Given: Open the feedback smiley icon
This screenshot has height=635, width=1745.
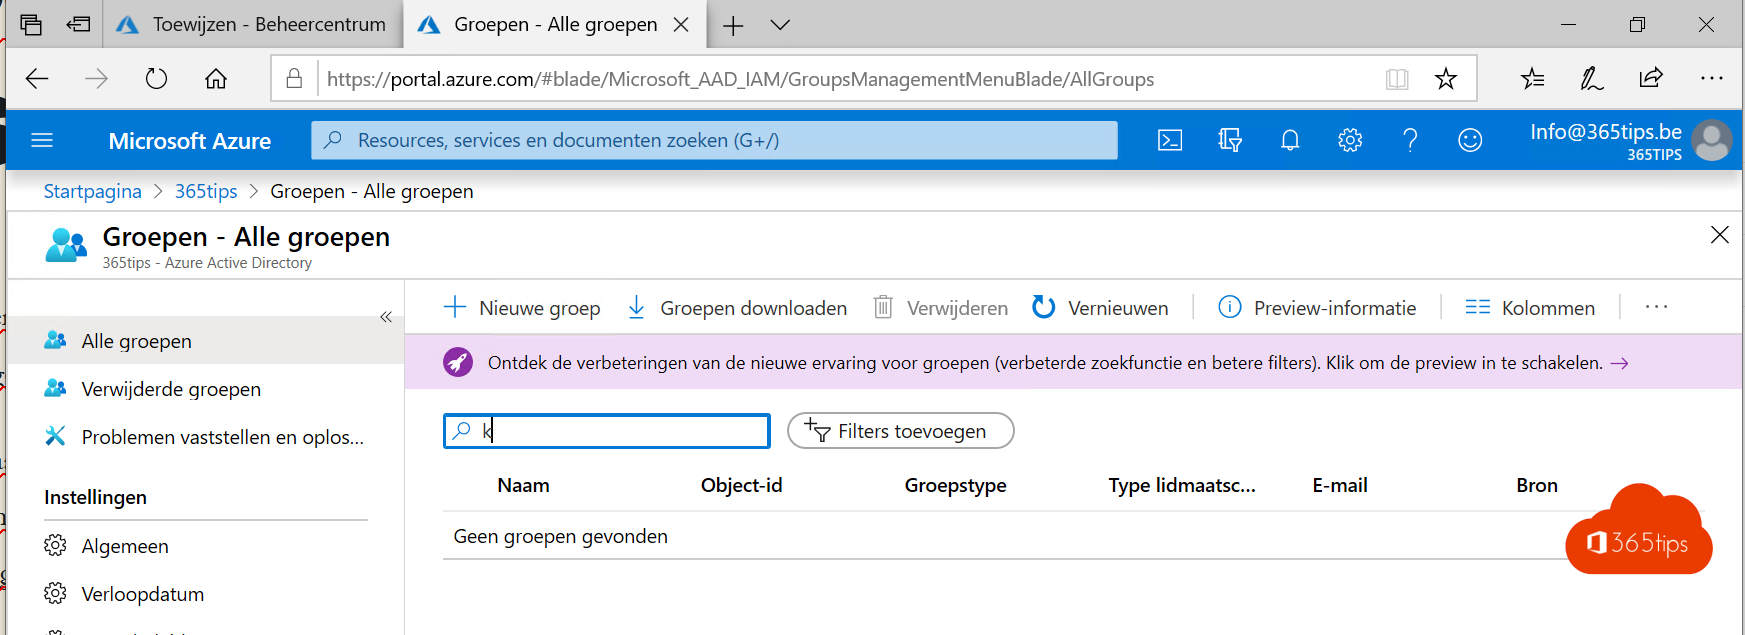Looking at the screenshot, I should (x=1470, y=140).
